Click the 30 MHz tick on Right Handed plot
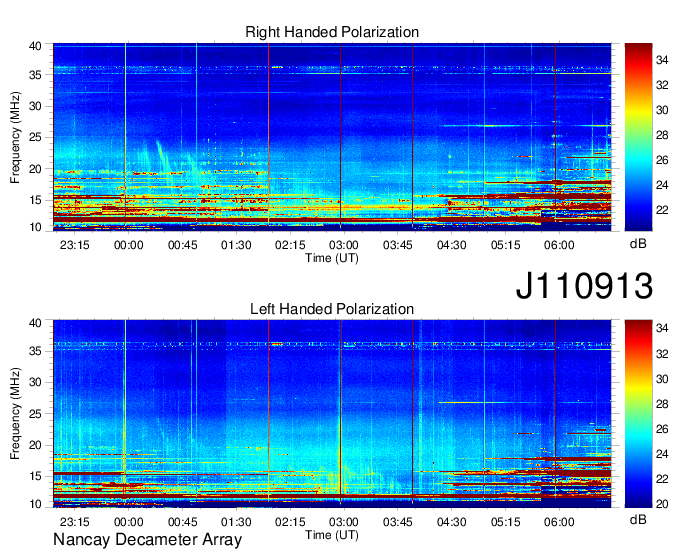Image resolution: width=680 pixels, height=552 pixels. point(35,106)
